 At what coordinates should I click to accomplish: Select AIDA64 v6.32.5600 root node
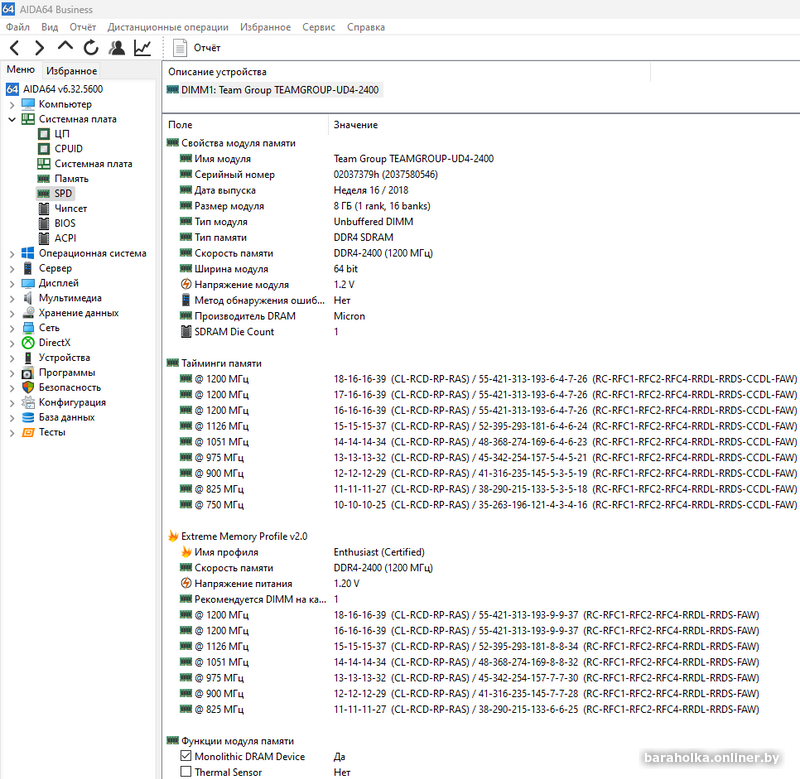point(54,89)
